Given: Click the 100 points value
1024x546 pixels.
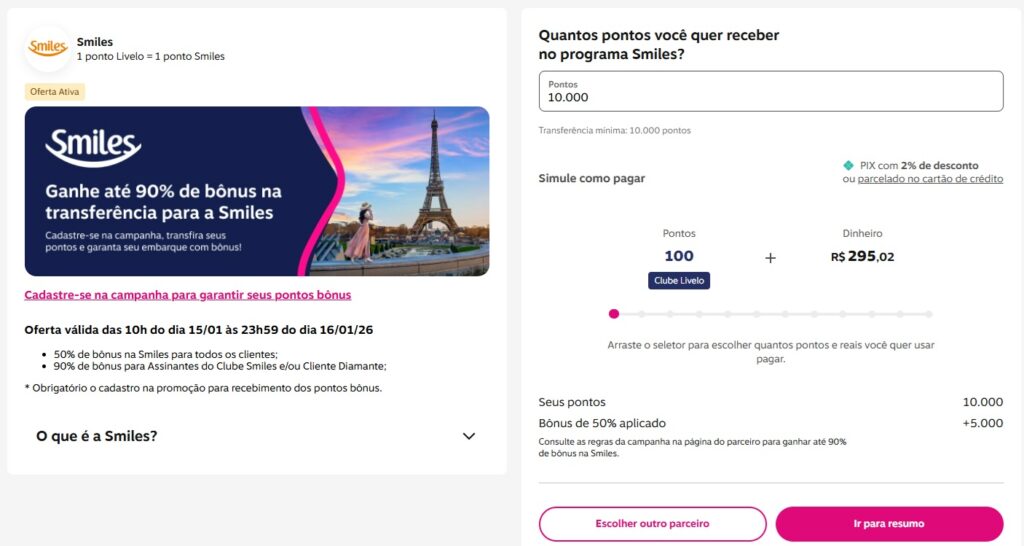Looking at the screenshot, I should click(679, 256).
